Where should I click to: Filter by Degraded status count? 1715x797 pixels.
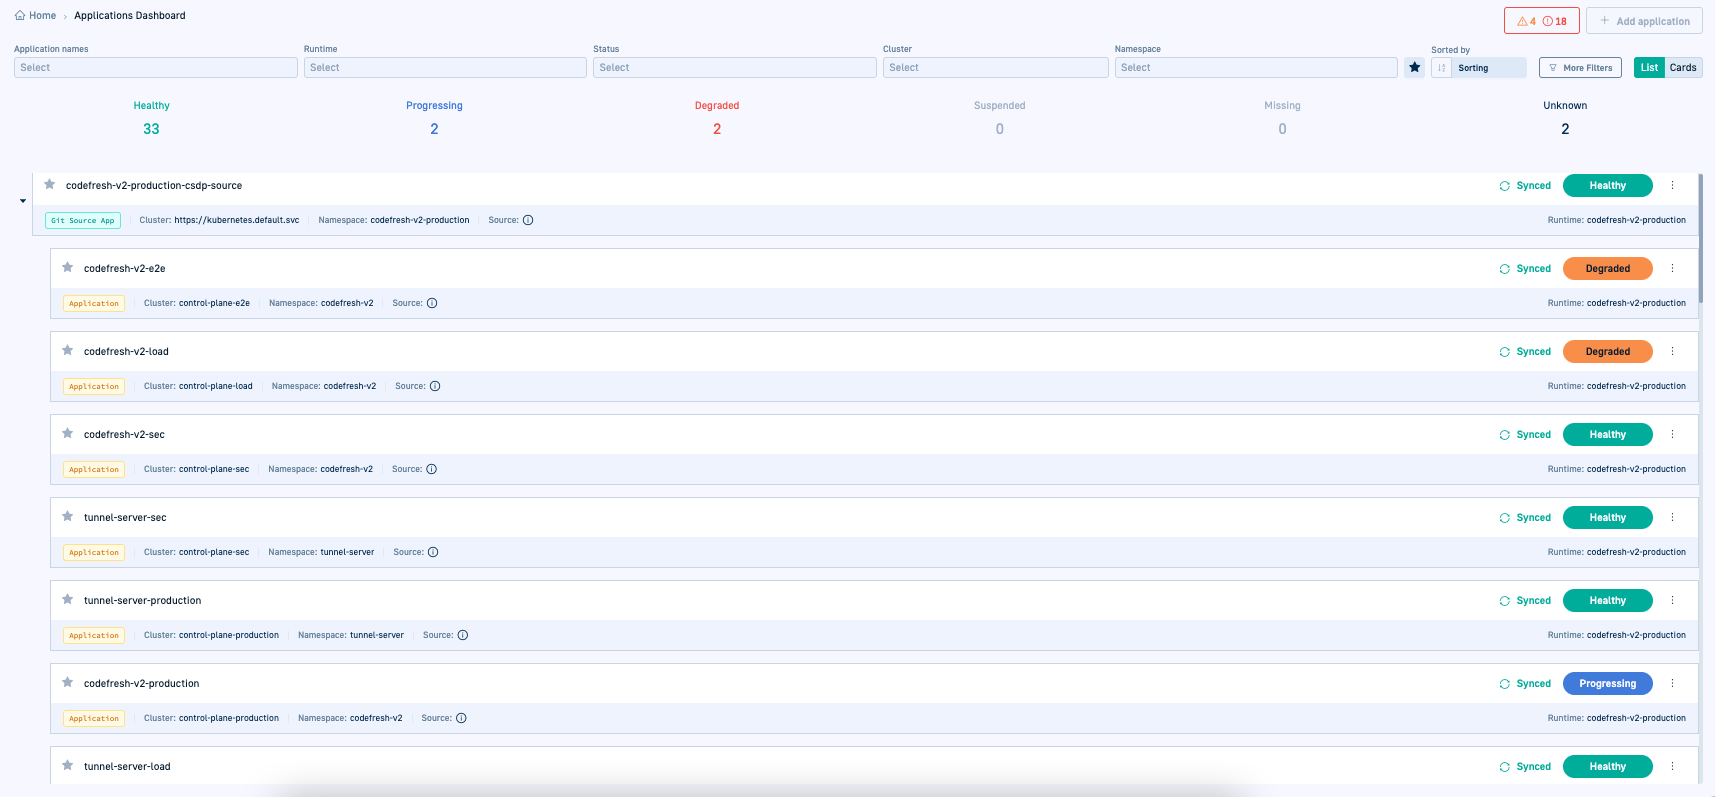point(717,129)
